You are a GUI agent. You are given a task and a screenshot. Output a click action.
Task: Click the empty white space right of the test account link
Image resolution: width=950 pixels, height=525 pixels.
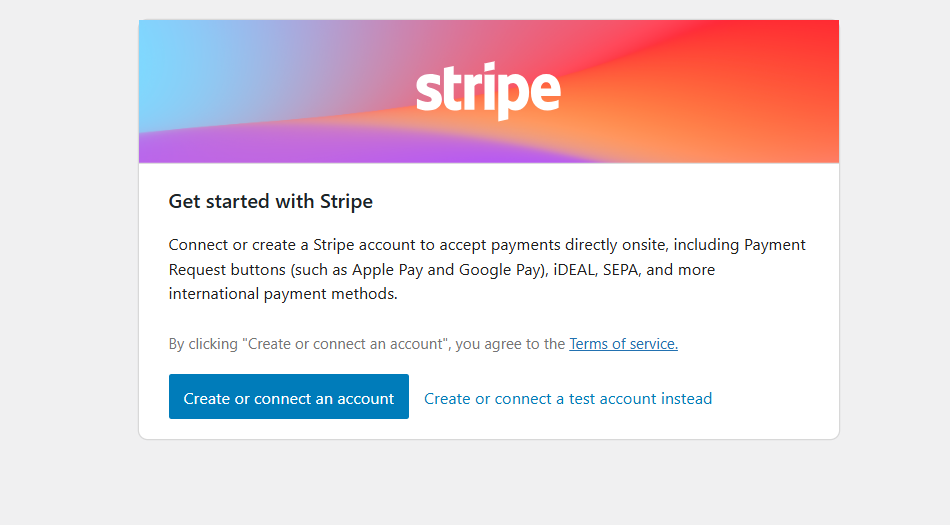point(776,398)
